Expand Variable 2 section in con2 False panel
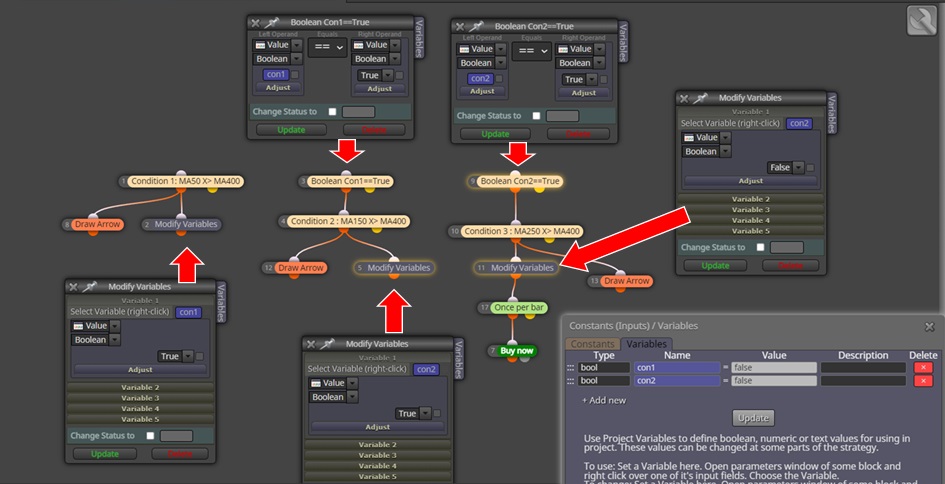 [x=750, y=199]
